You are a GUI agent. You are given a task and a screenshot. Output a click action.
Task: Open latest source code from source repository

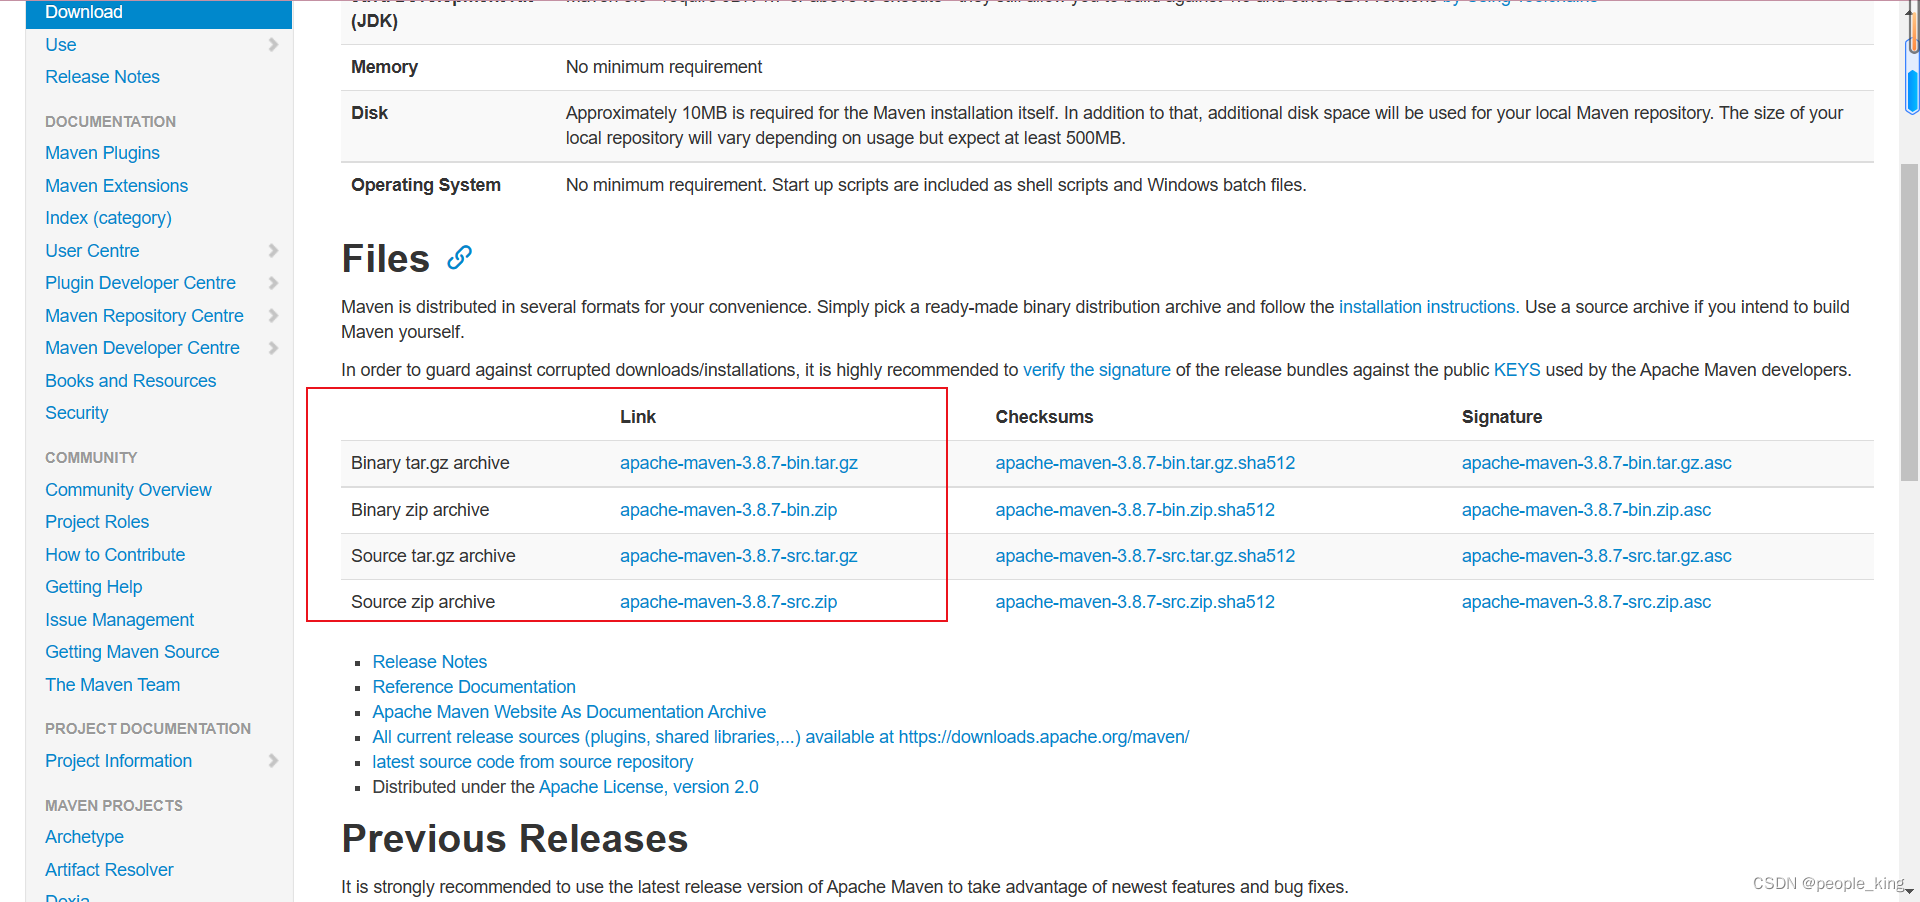[x=532, y=762]
